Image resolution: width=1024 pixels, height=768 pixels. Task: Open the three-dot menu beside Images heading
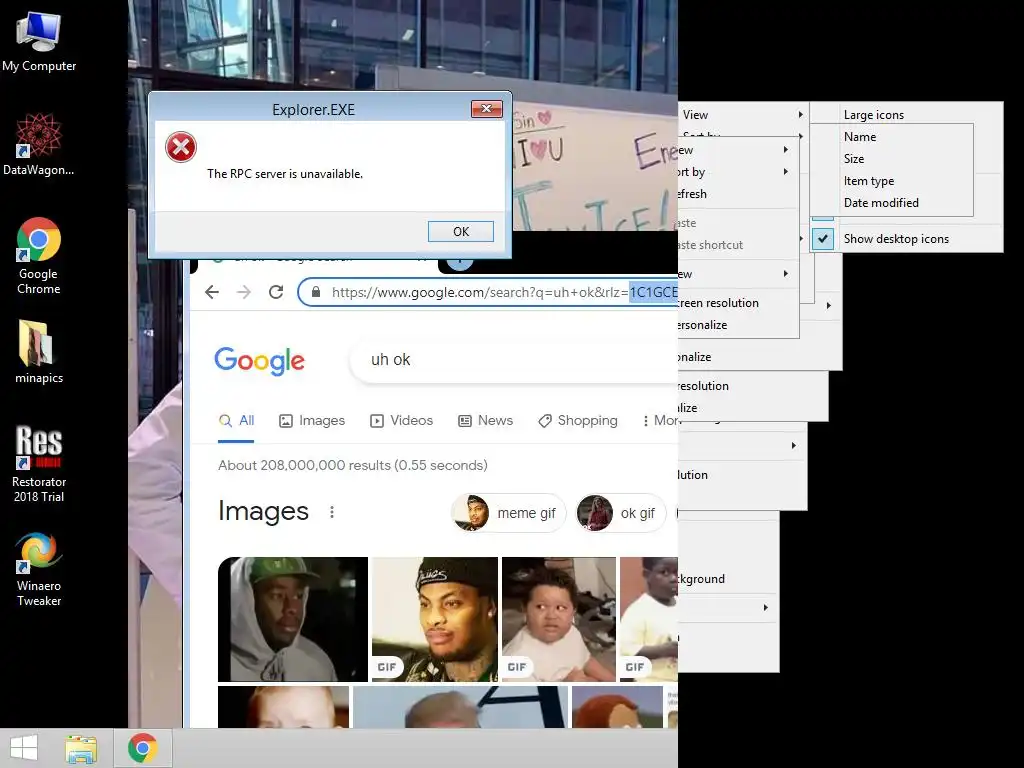(x=332, y=512)
